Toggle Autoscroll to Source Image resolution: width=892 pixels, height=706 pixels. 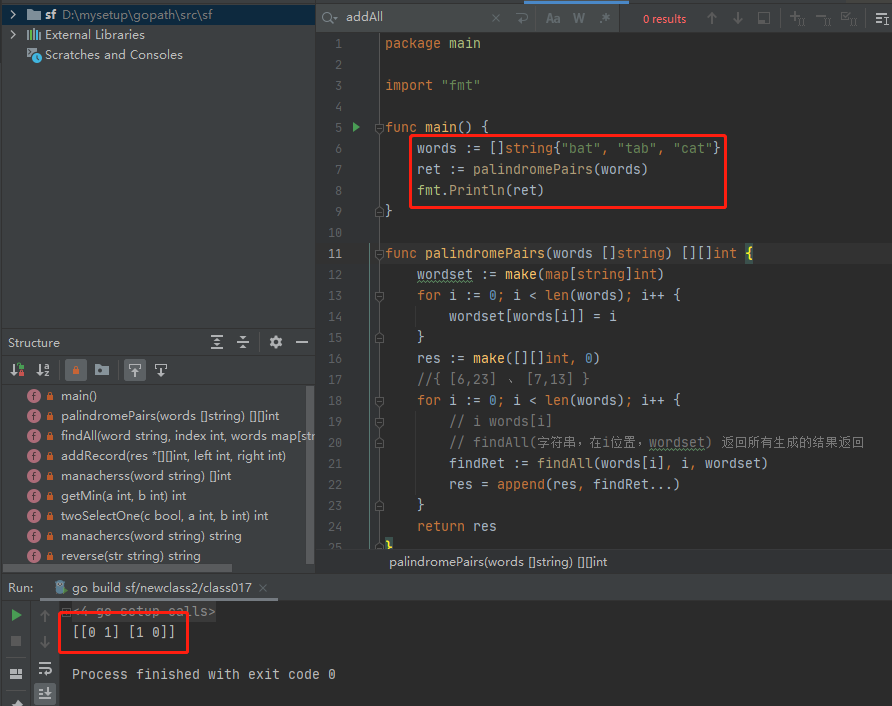135,370
